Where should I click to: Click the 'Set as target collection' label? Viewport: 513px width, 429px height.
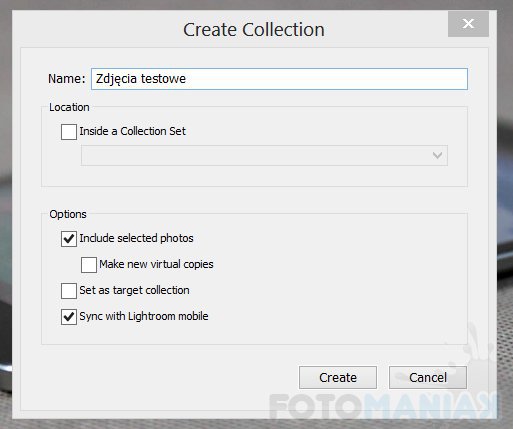click(134, 290)
